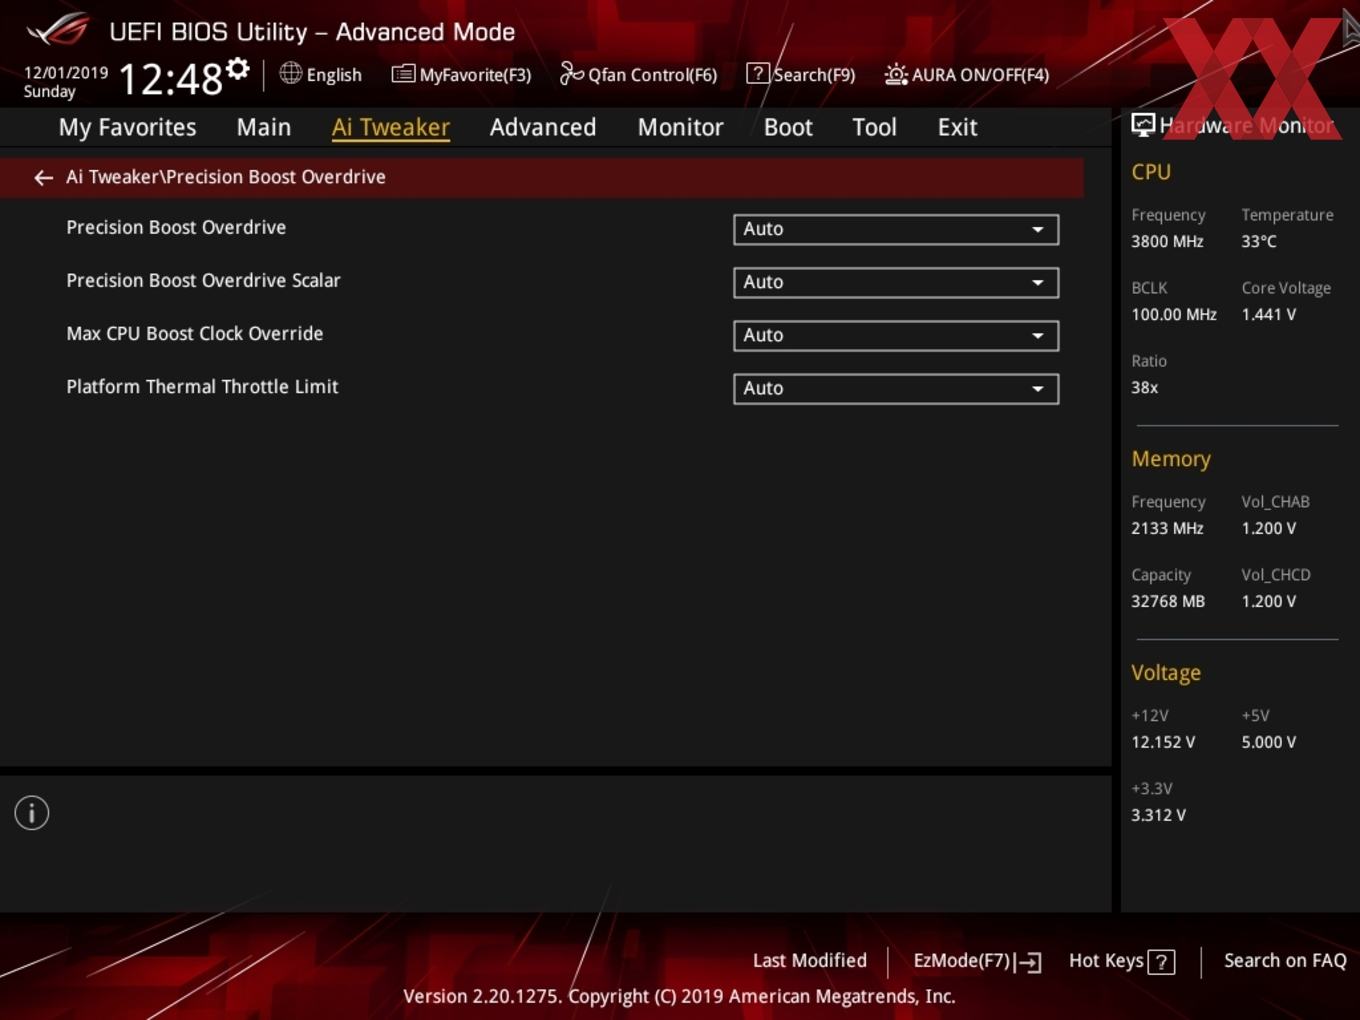The height and width of the screenshot is (1020, 1360).
Task: Open Hot Keys question mark icon
Action: pyautogui.click(x=1161, y=962)
